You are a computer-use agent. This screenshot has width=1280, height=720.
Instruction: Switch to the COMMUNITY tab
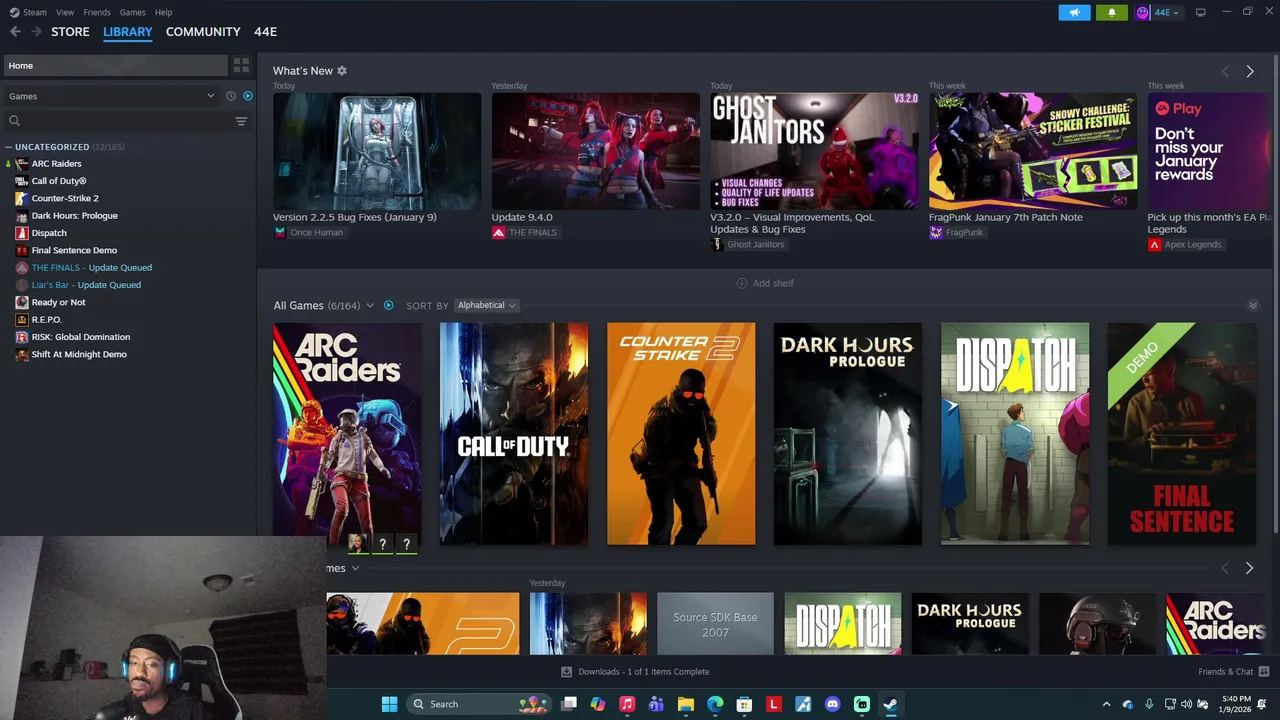point(203,32)
